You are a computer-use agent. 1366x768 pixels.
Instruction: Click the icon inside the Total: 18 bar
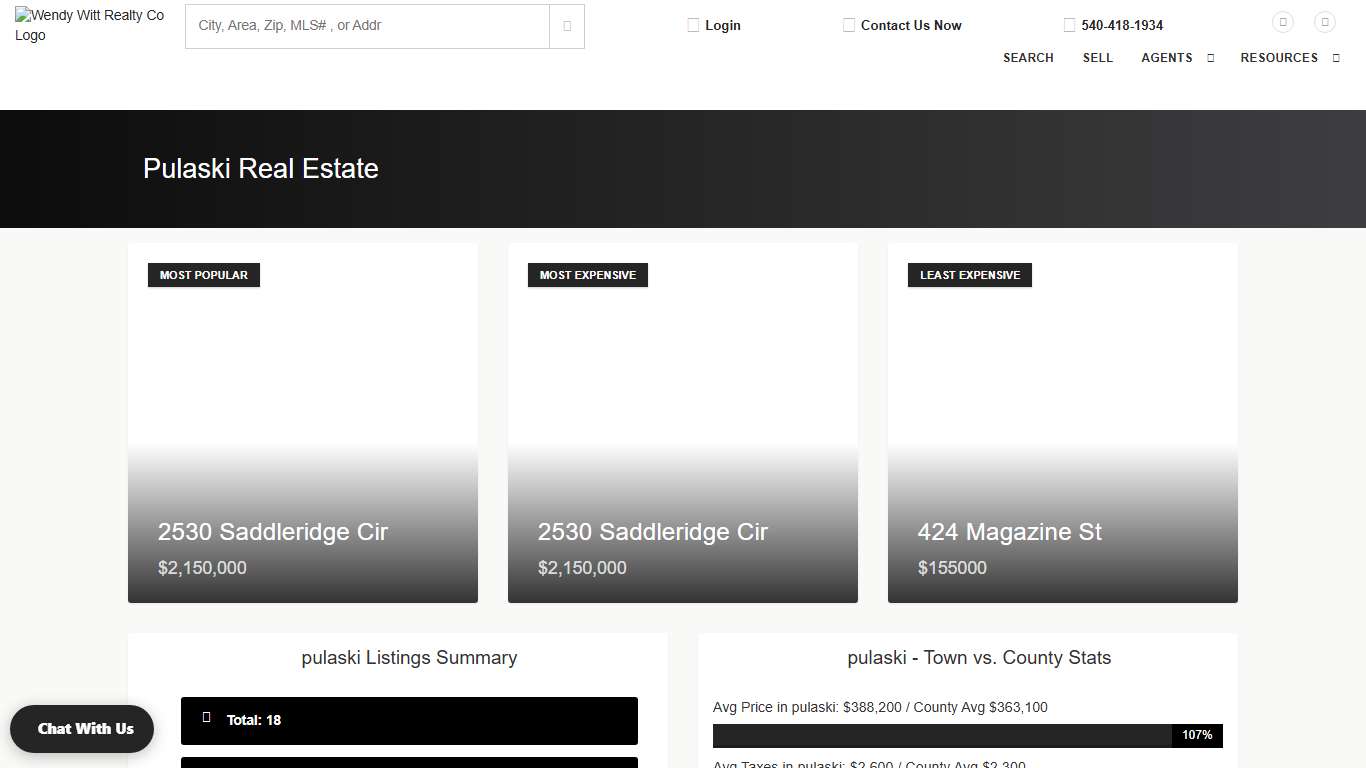[x=207, y=718]
